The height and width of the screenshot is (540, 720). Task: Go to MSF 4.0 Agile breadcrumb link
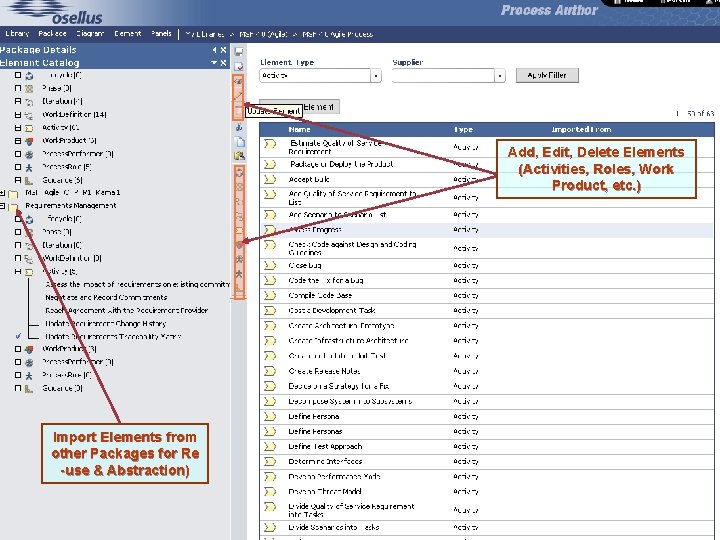263,34
